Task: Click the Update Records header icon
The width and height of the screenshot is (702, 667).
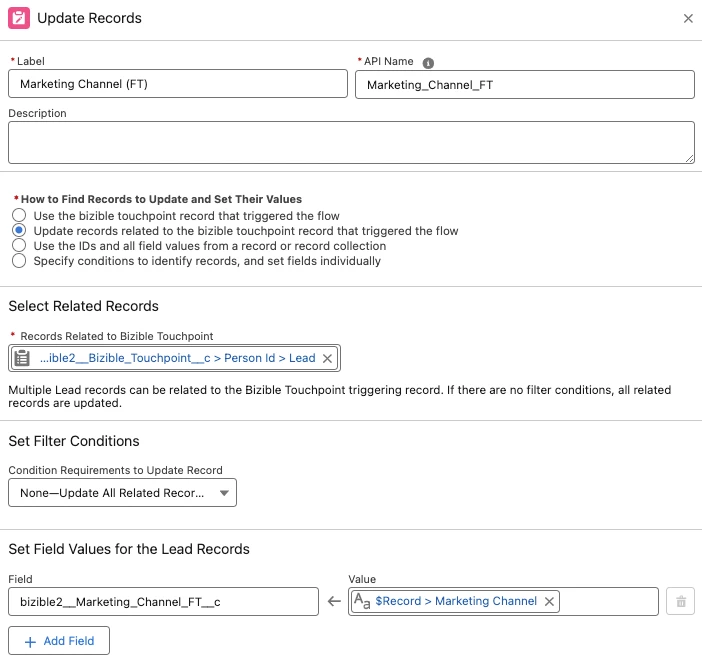Action: click(x=19, y=18)
